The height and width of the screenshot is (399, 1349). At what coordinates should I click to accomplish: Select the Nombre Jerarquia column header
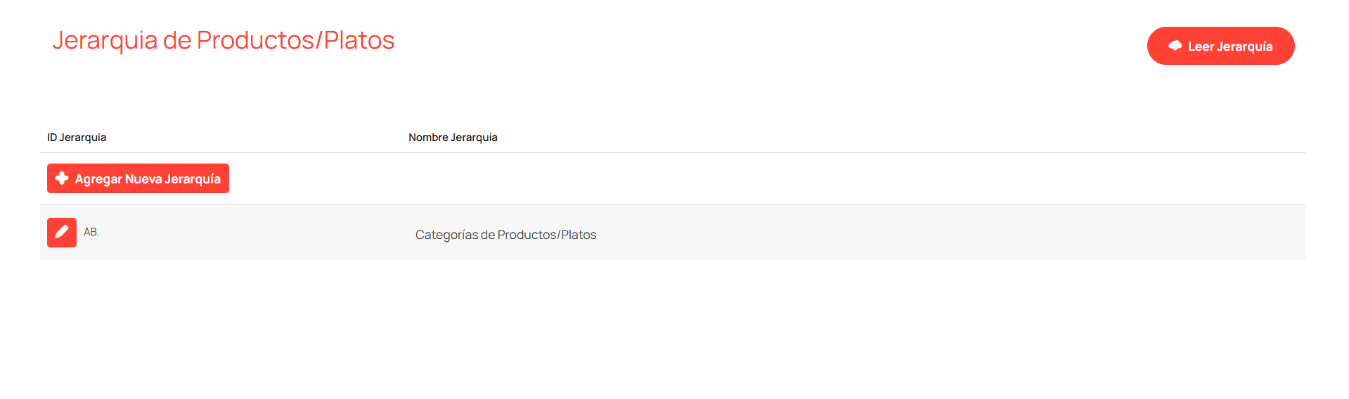[453, 137]
